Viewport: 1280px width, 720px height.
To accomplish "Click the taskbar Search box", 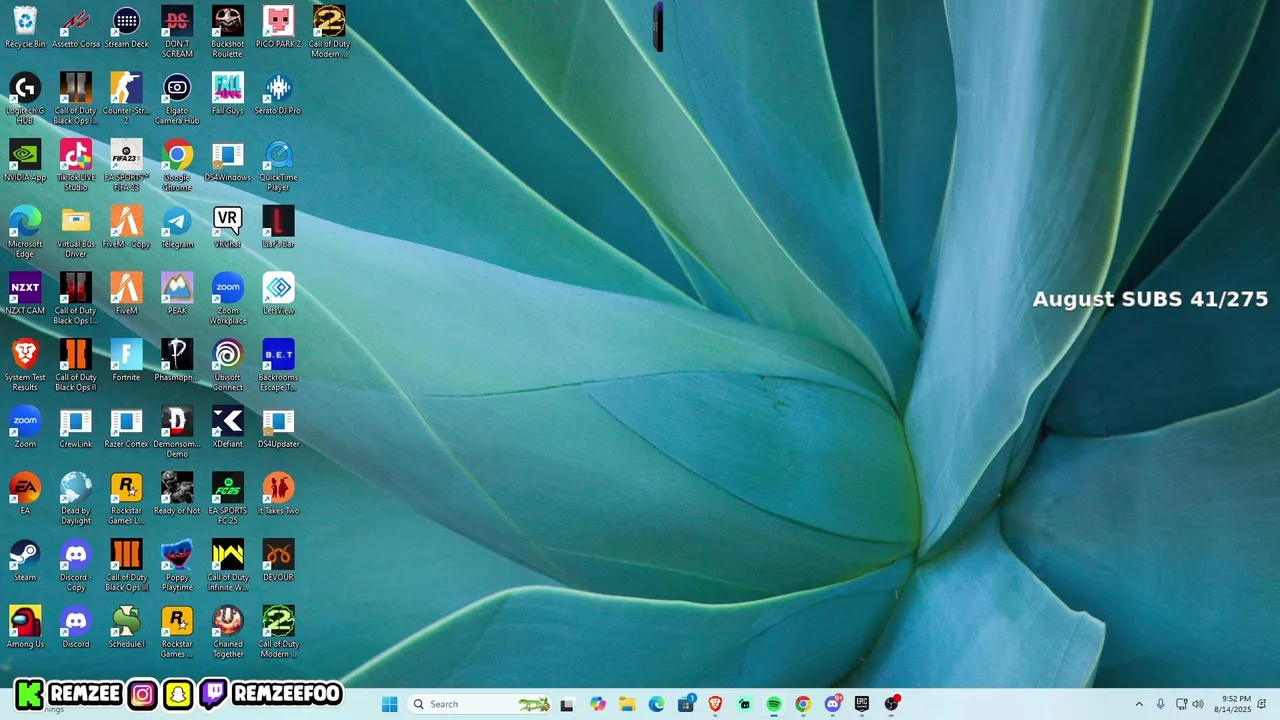I will (x=482, y=704).
